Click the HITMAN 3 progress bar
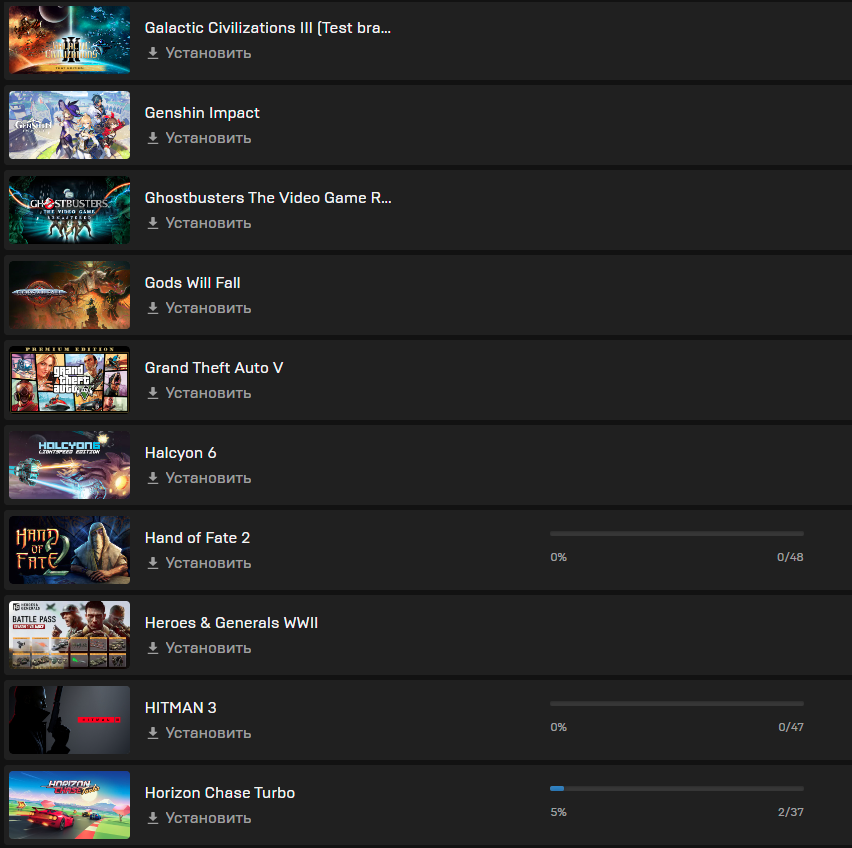 coord(676,703)
